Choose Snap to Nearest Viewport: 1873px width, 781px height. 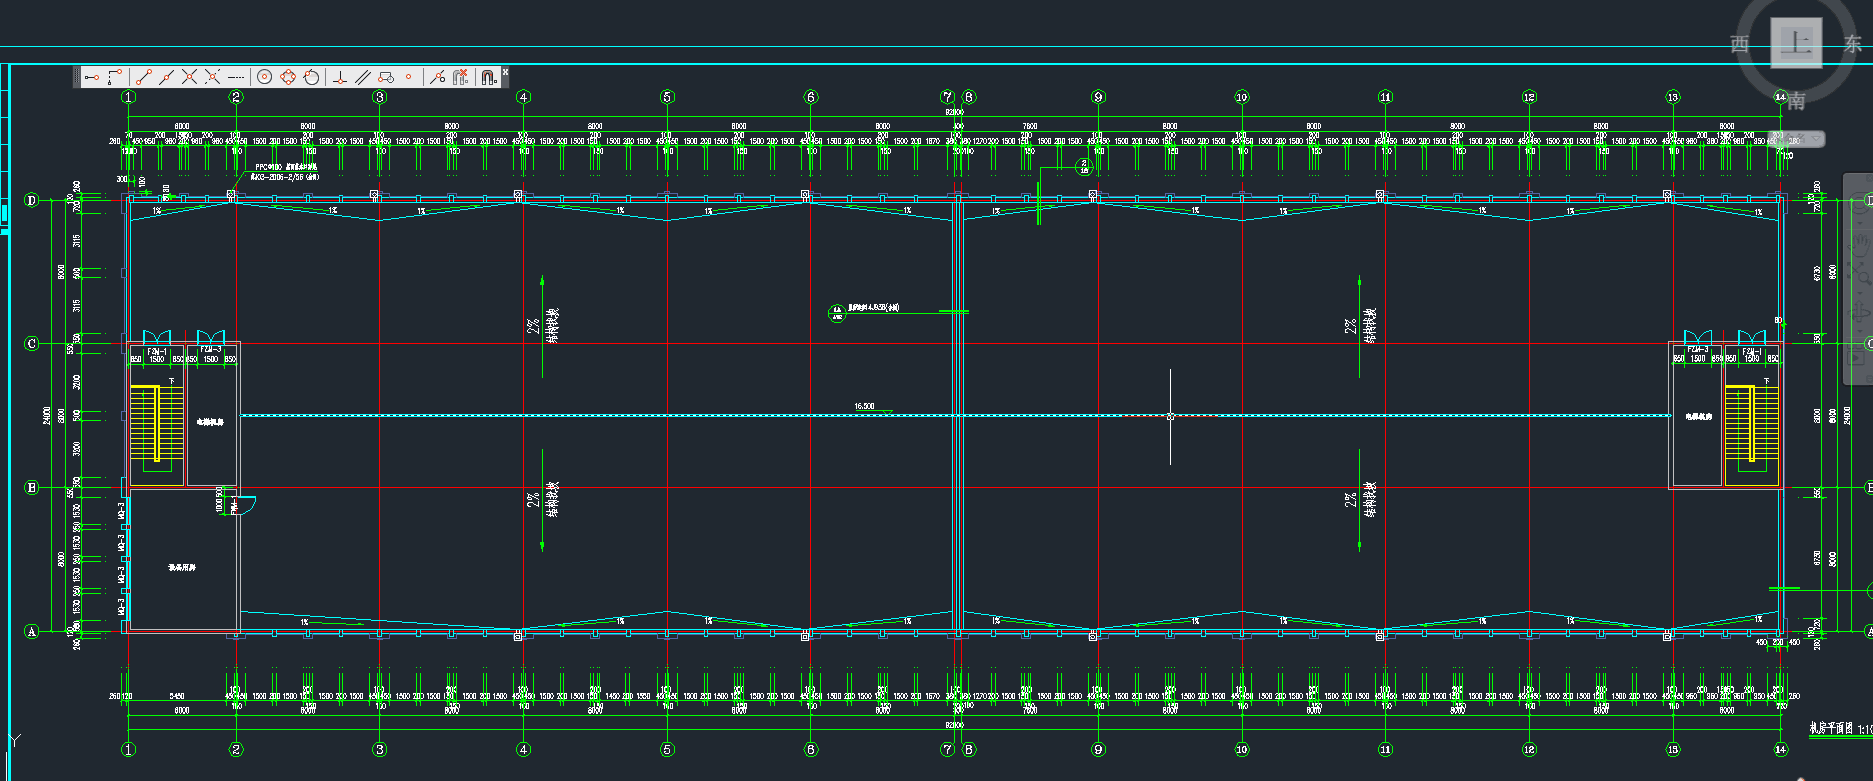pos(437,77)
